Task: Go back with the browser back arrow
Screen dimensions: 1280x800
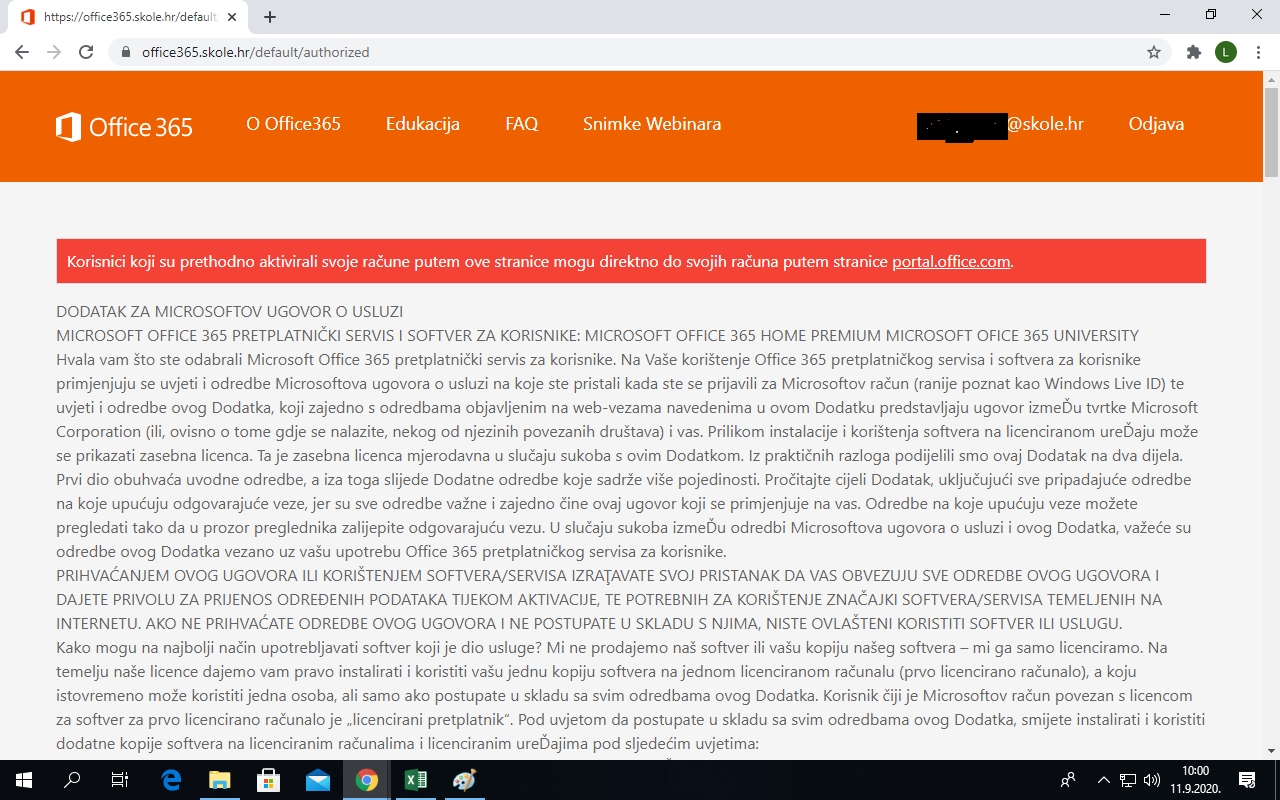Action: point(22,52)
